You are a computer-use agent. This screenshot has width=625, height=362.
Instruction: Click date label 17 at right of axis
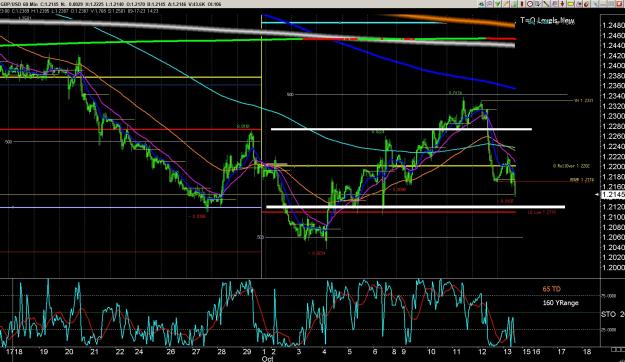tap(561, 352)
